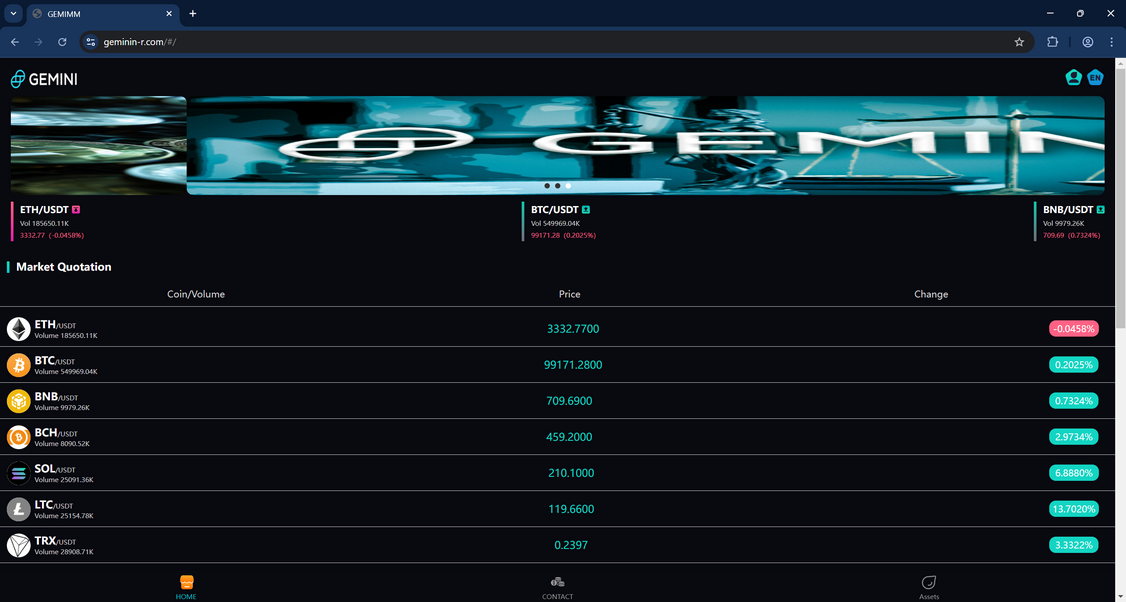The image size is (1126, 602).
Task: Open the tab search dropdown arrow
Action: [x=13, y=14]
